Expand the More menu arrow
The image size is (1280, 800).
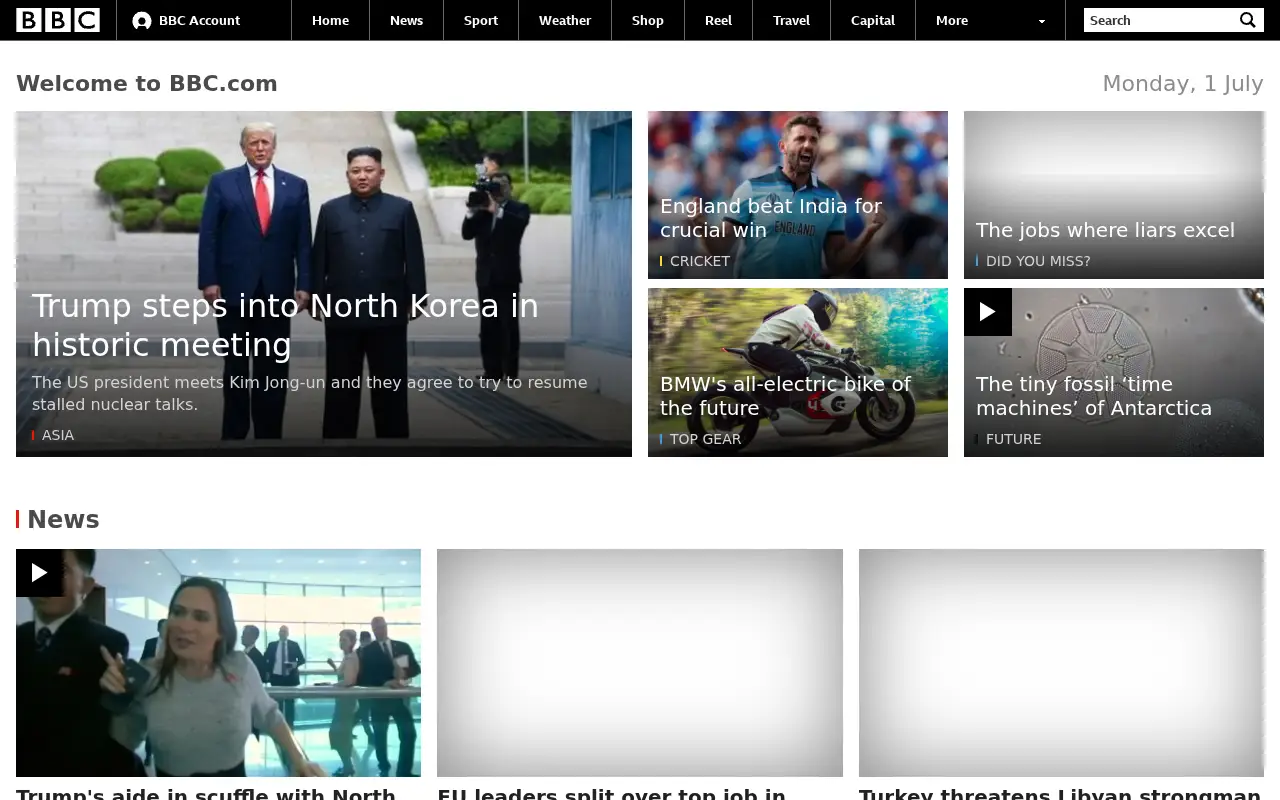(1042, 21)
